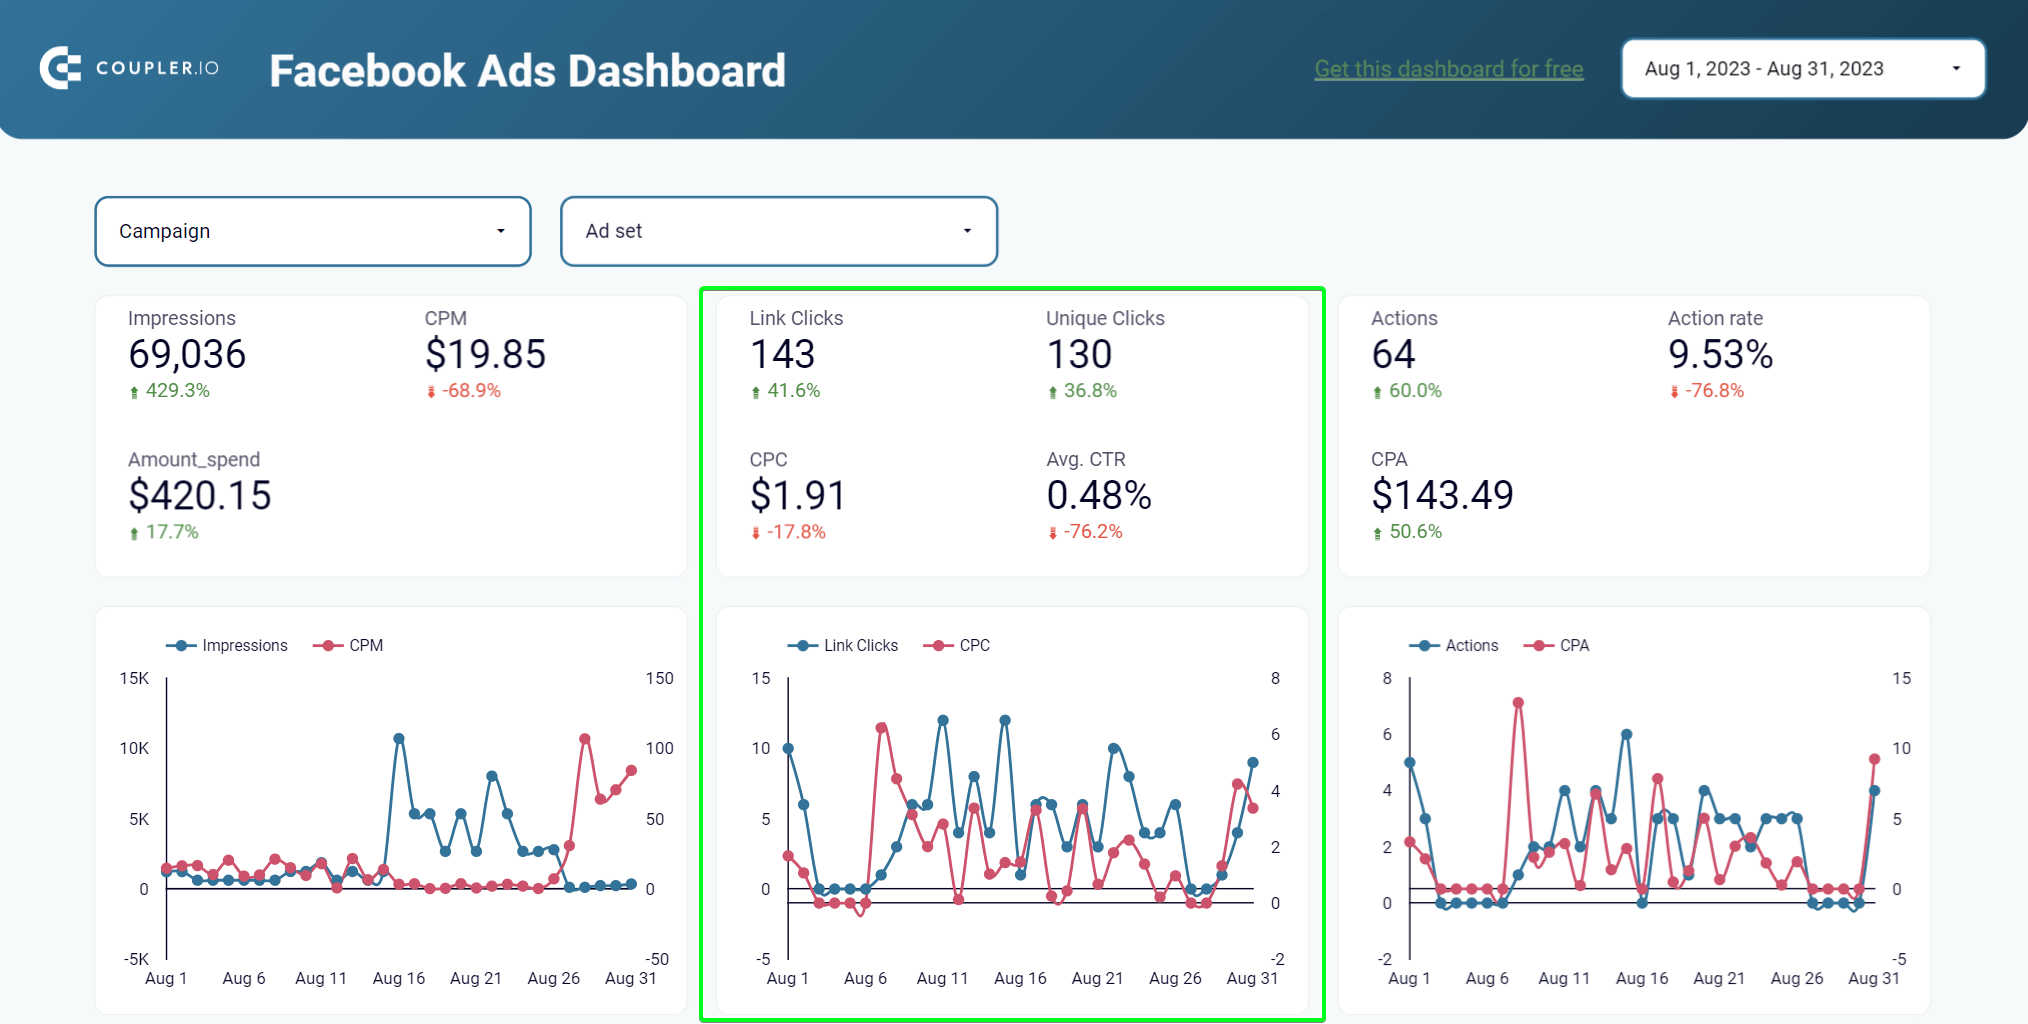Viewport: 2028px width, 1024px height.
Task: Click the Impressions peak point near Aug 16
Action: pyautogui.click(x=399, y=739)
